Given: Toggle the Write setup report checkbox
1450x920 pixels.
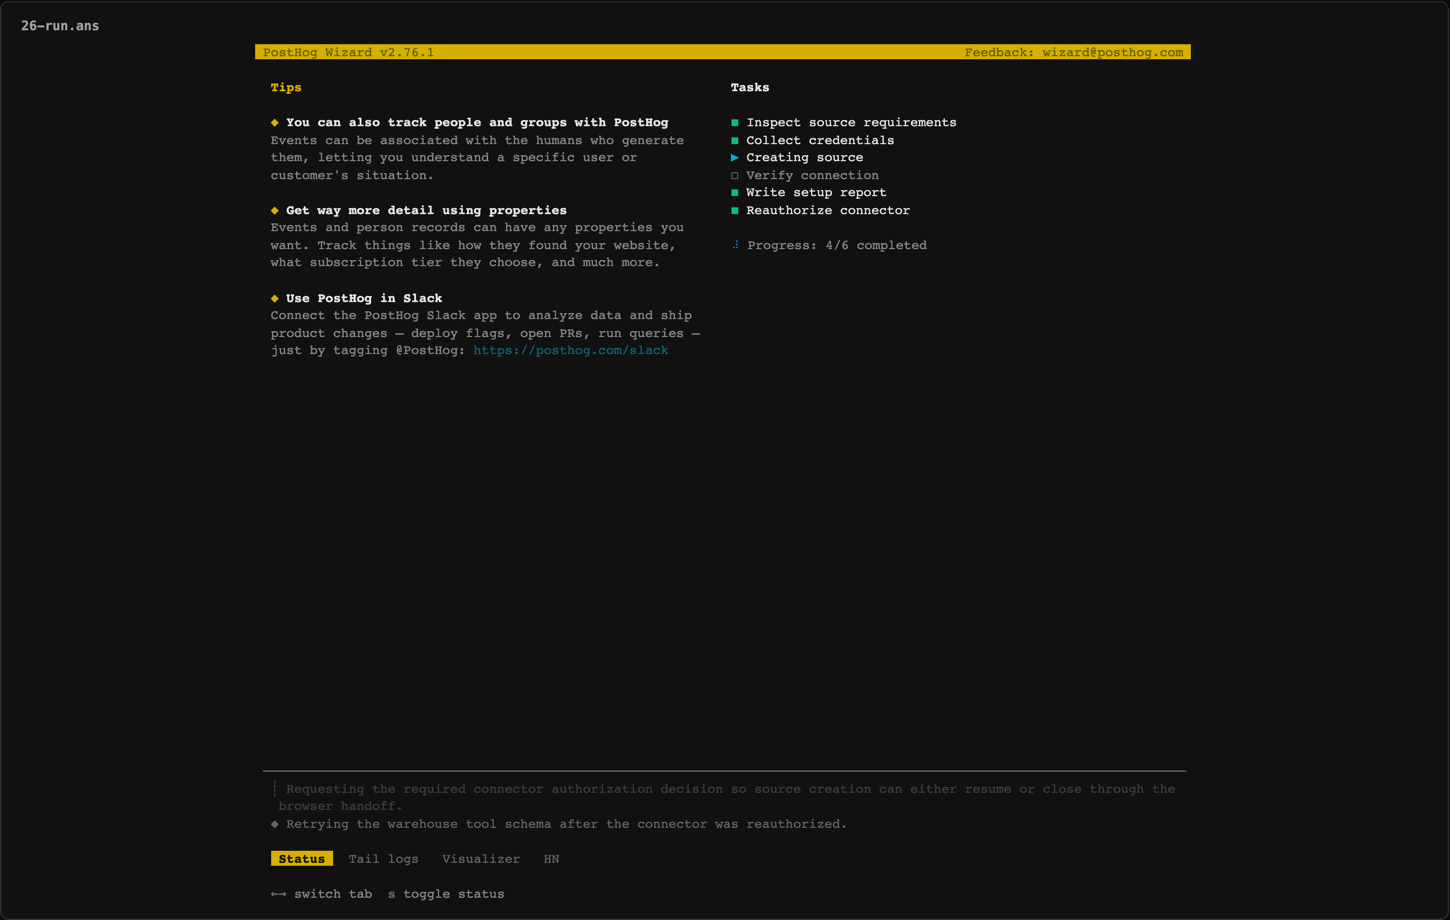Looking at the screenshot, I should [735, 193].
